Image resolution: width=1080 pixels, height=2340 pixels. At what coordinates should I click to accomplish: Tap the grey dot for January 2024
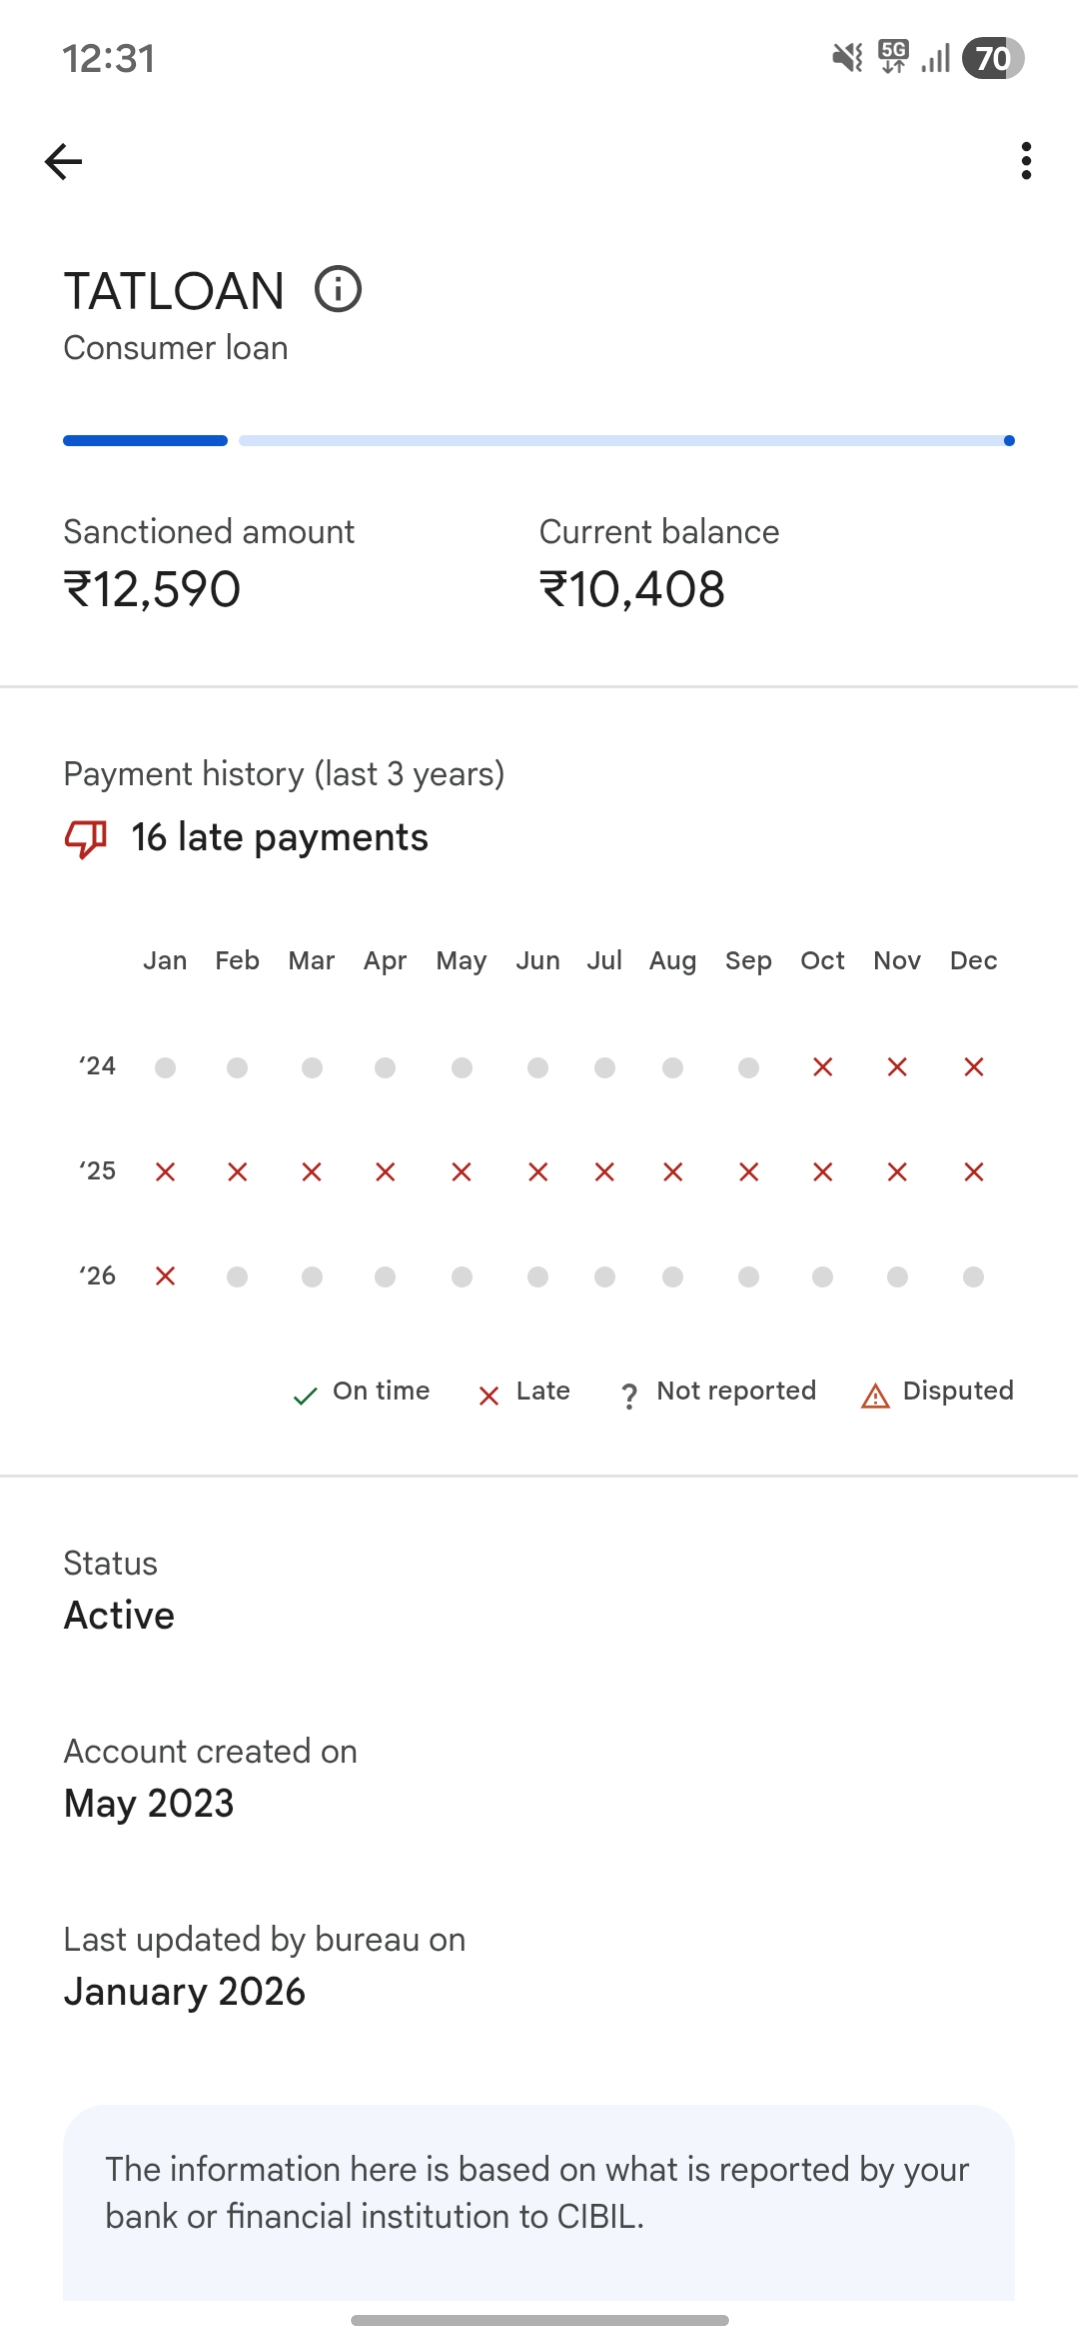click(x=165, y=1068)
